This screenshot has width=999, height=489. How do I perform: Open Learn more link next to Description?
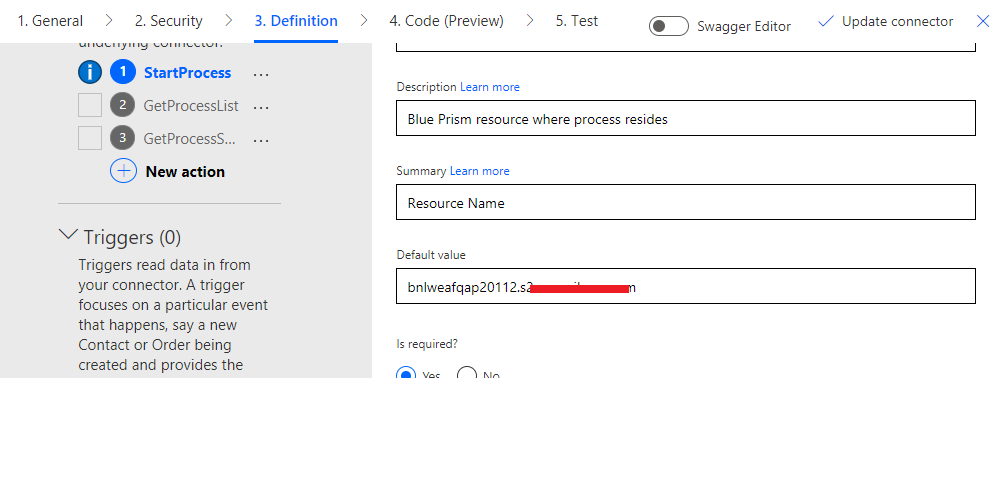(x=490, y=87)
